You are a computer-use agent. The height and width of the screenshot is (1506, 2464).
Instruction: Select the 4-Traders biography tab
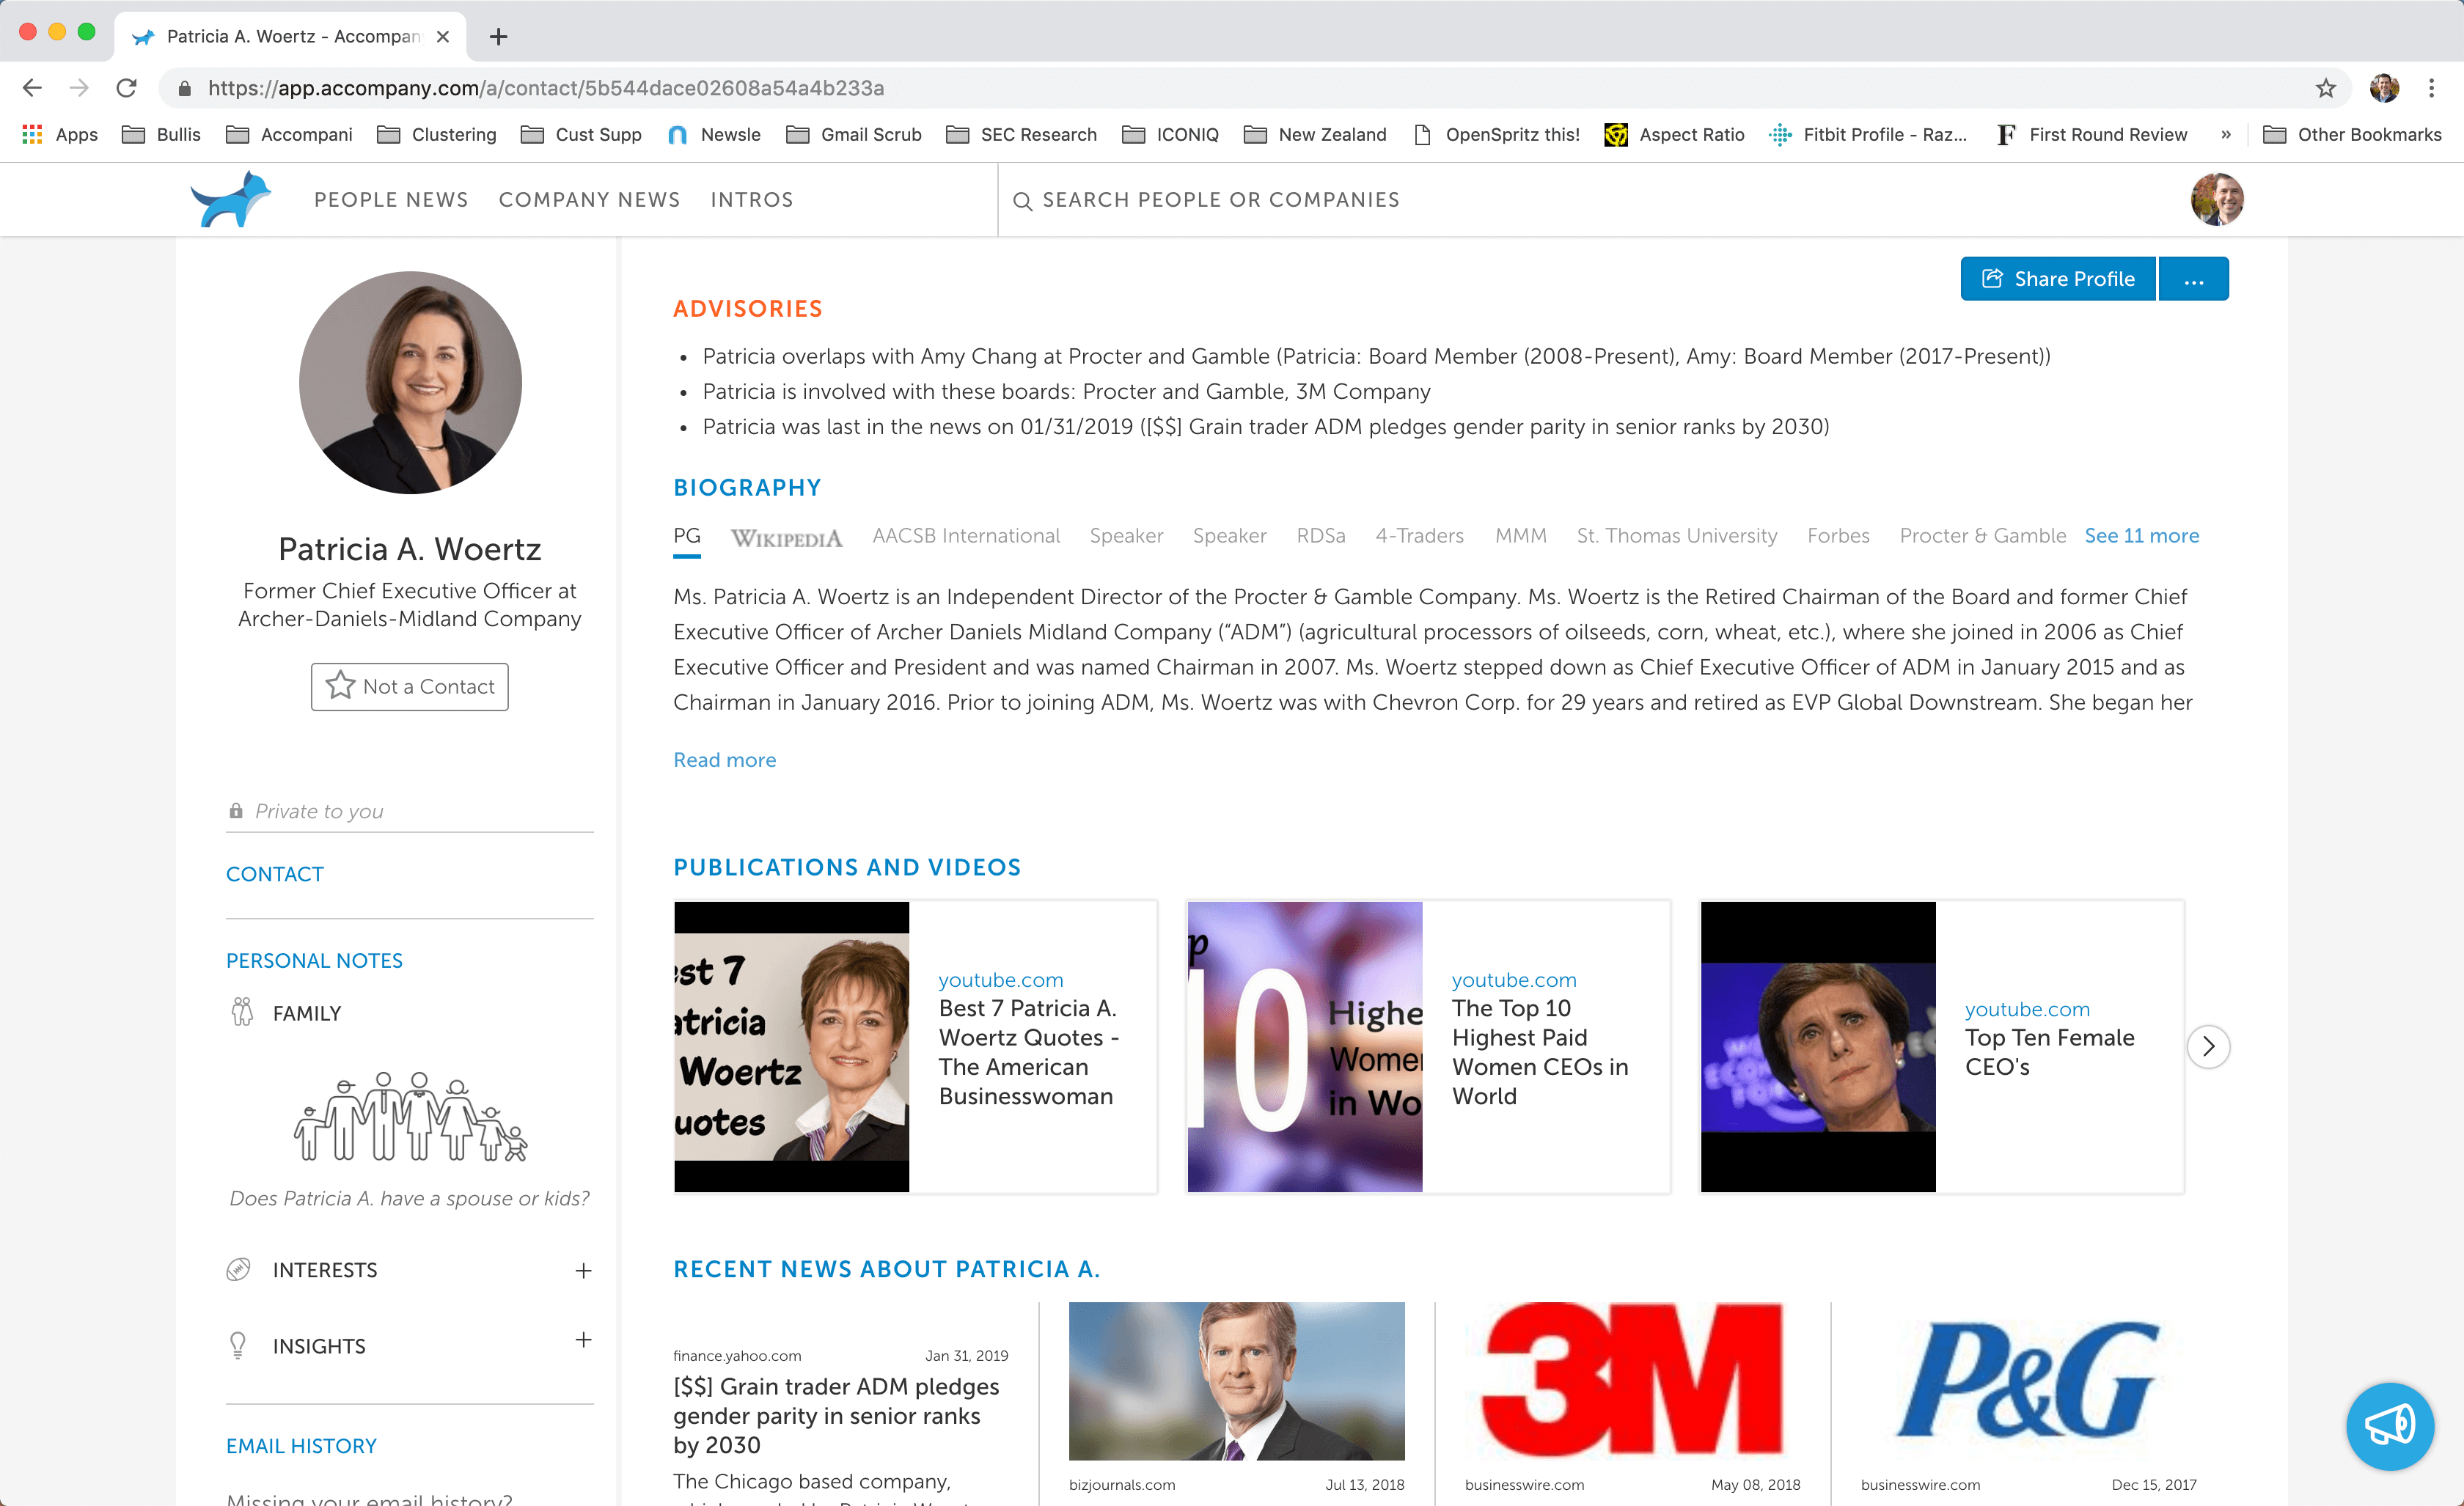(1419, 536)
